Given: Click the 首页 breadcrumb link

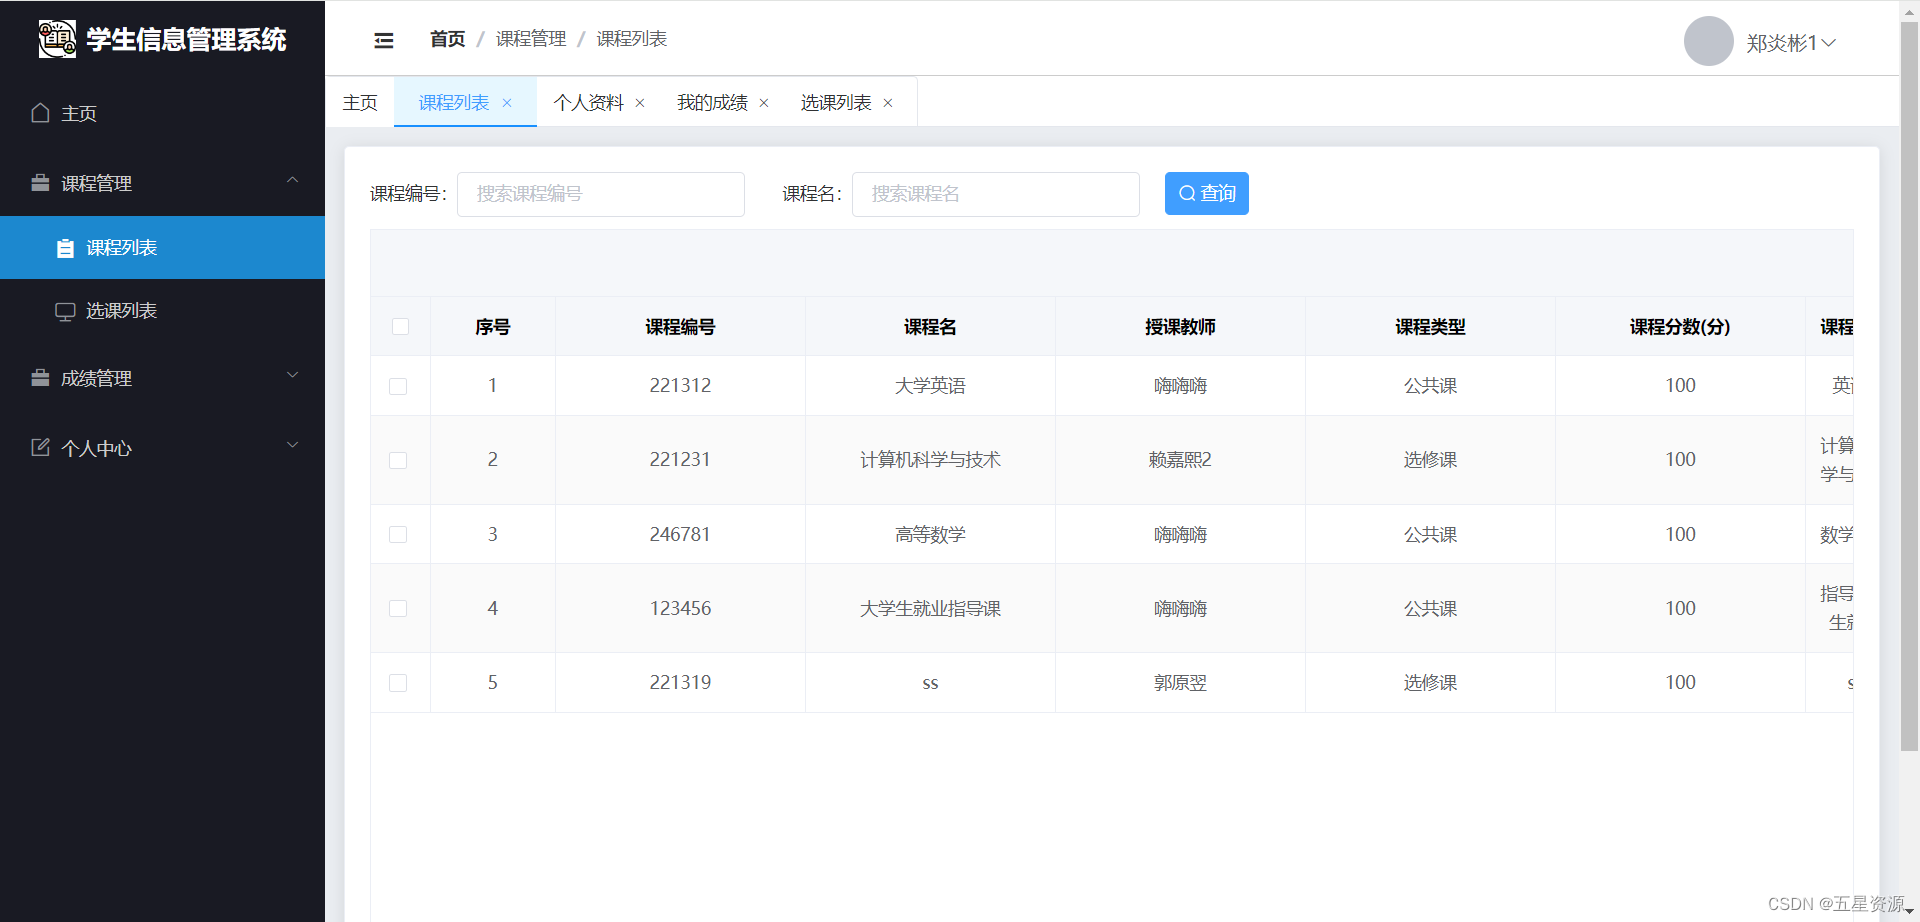Looking at the screenshot, I should click(448, 39).
